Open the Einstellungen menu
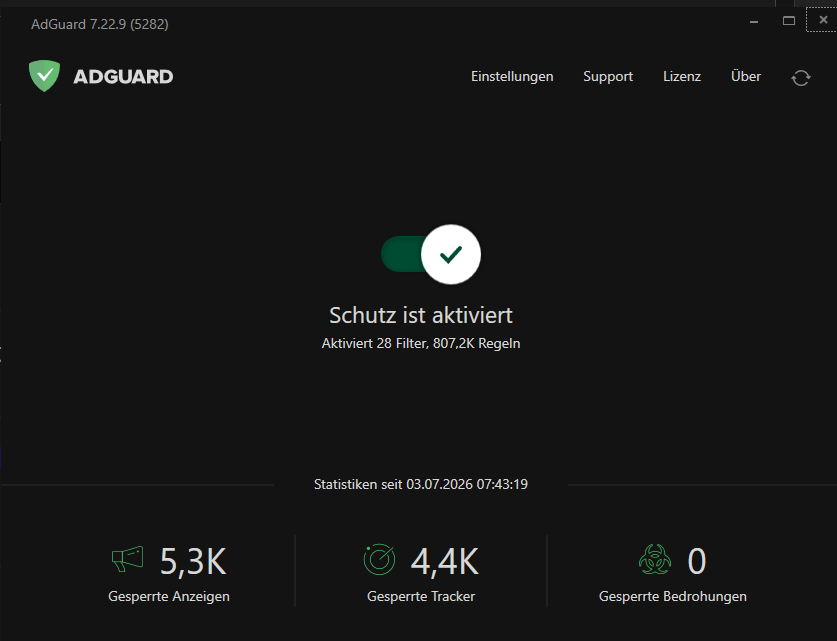This screenshot has height=641, width=837. [x=512, y=76]
